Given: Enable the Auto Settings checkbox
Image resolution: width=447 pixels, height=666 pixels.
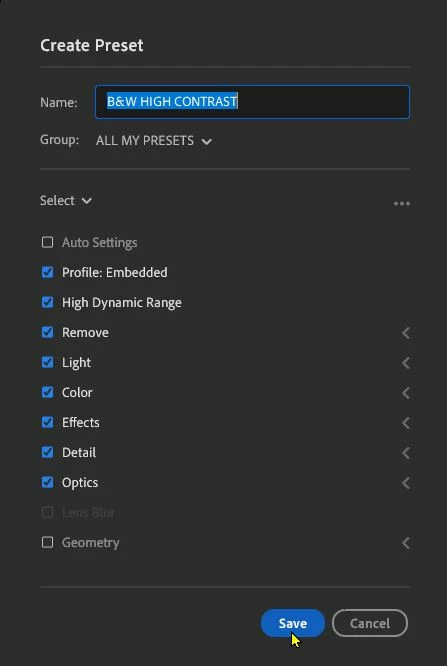Looking at the screenshot, I should (47, 242).
